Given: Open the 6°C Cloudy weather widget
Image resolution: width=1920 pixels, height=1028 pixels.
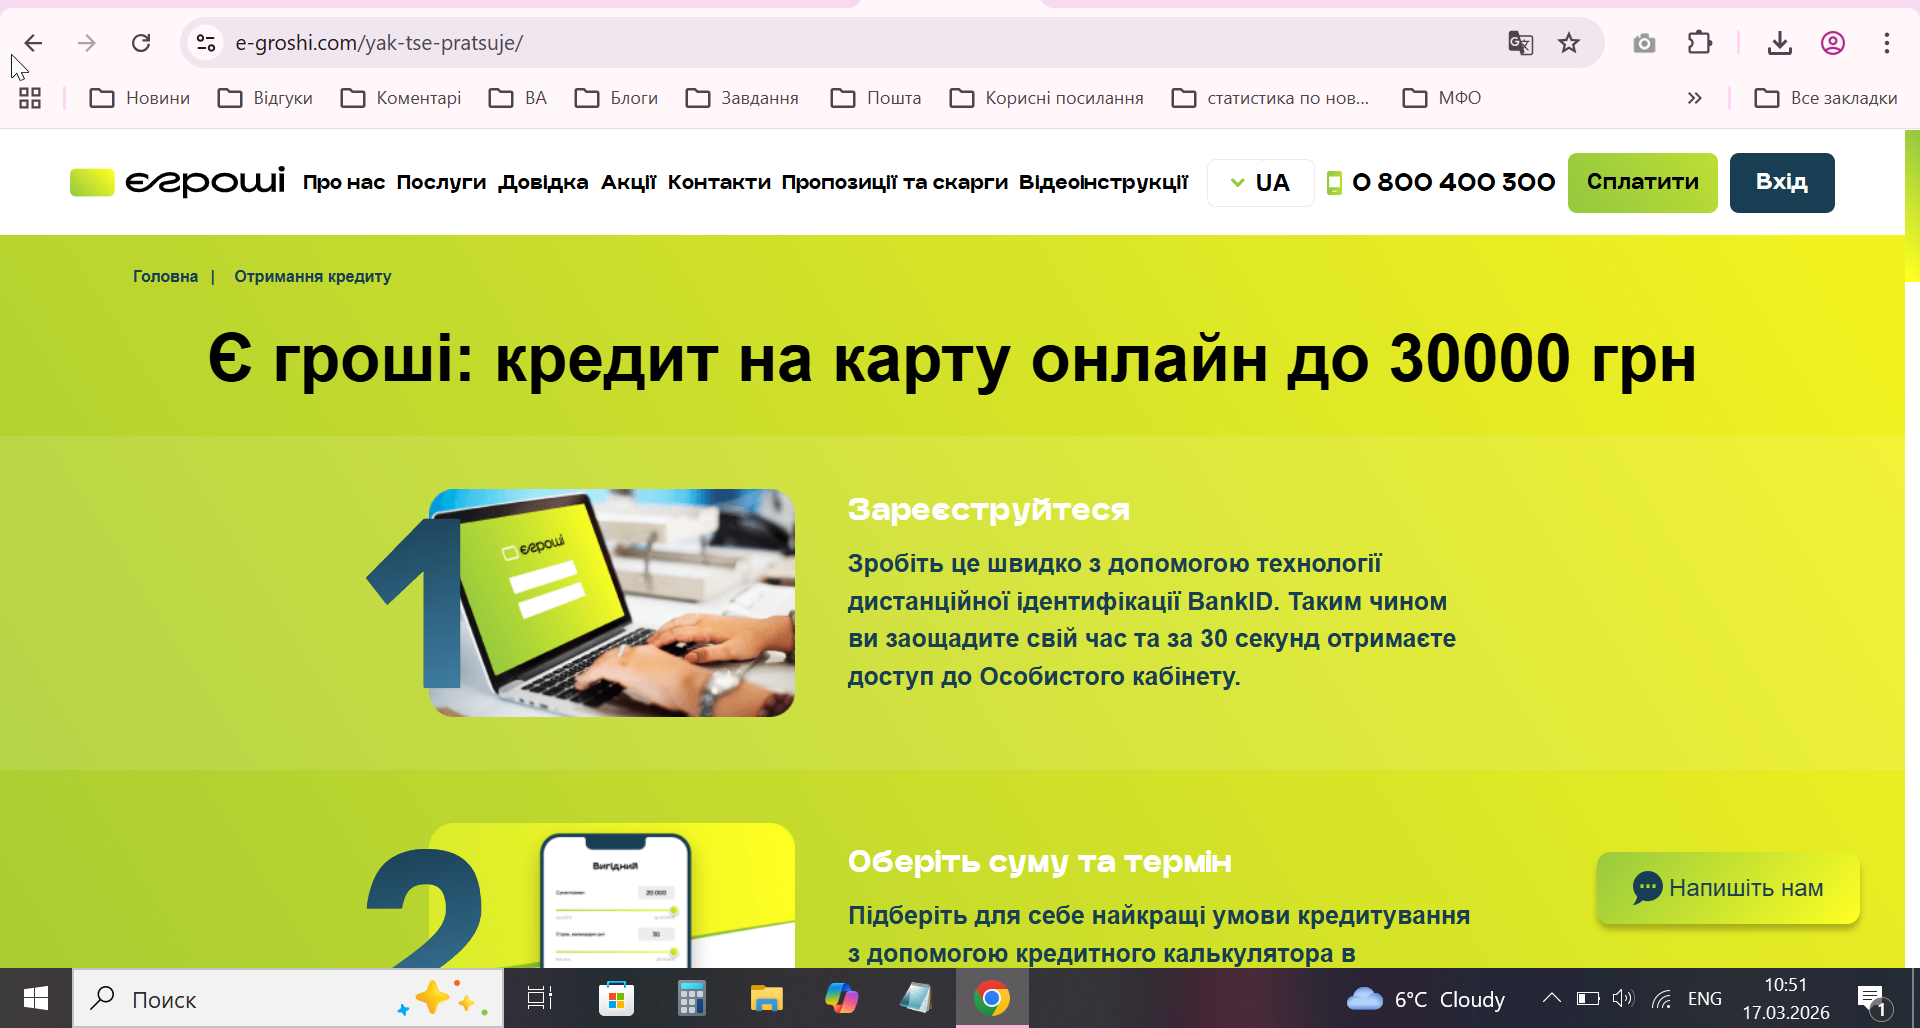Looking at the screenshot, I should 1425,999.
